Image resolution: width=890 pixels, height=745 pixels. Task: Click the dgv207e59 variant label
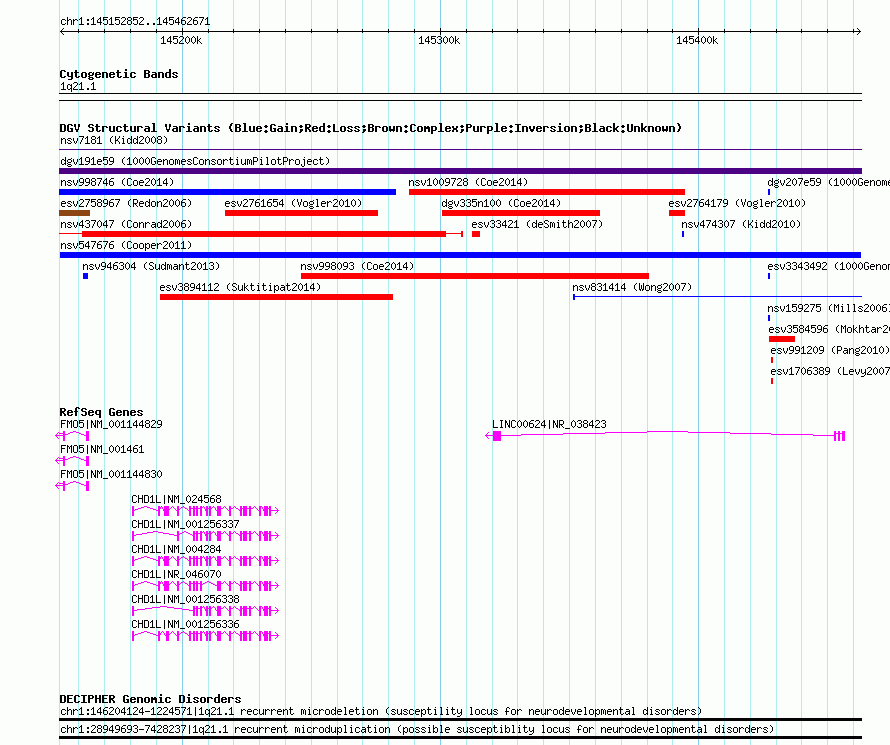pyautogui.click(x=828, y=182)
